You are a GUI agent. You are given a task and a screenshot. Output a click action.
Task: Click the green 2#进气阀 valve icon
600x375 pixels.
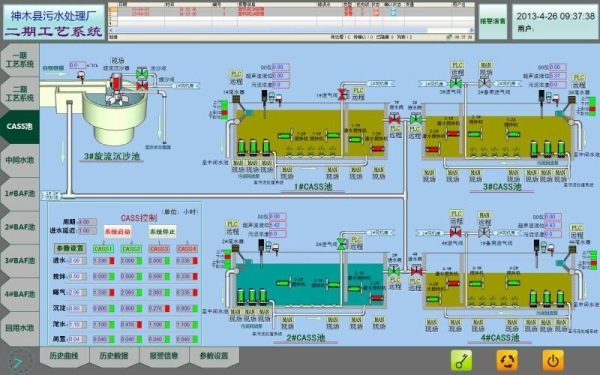pos(341,245)
